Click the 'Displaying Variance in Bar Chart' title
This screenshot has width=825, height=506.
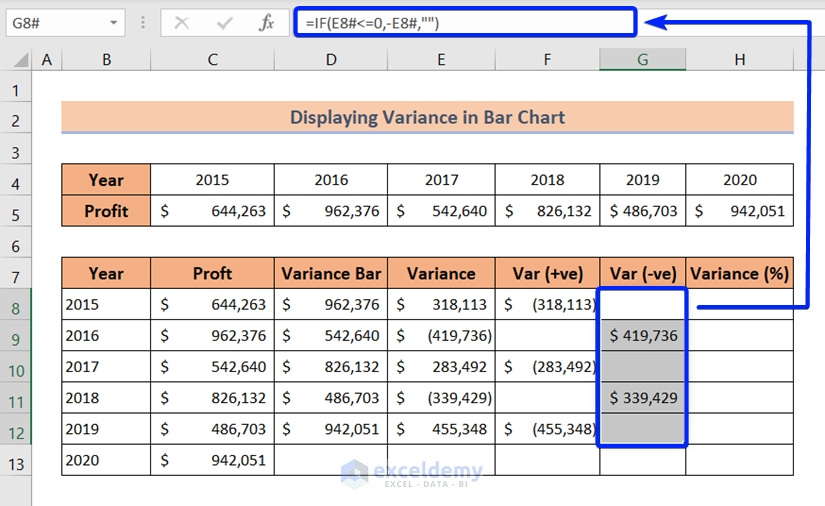pyautogui.click(x=427, y=117)
